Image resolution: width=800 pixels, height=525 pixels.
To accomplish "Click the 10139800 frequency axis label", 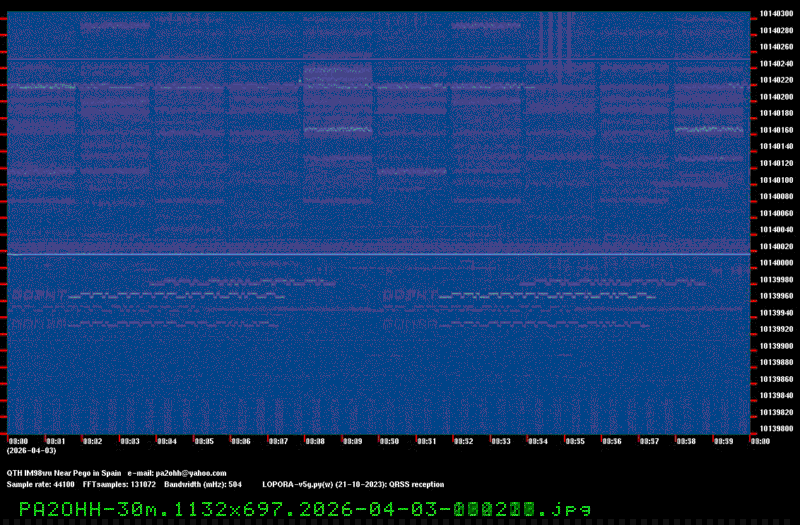I will (x=776, y=428).
